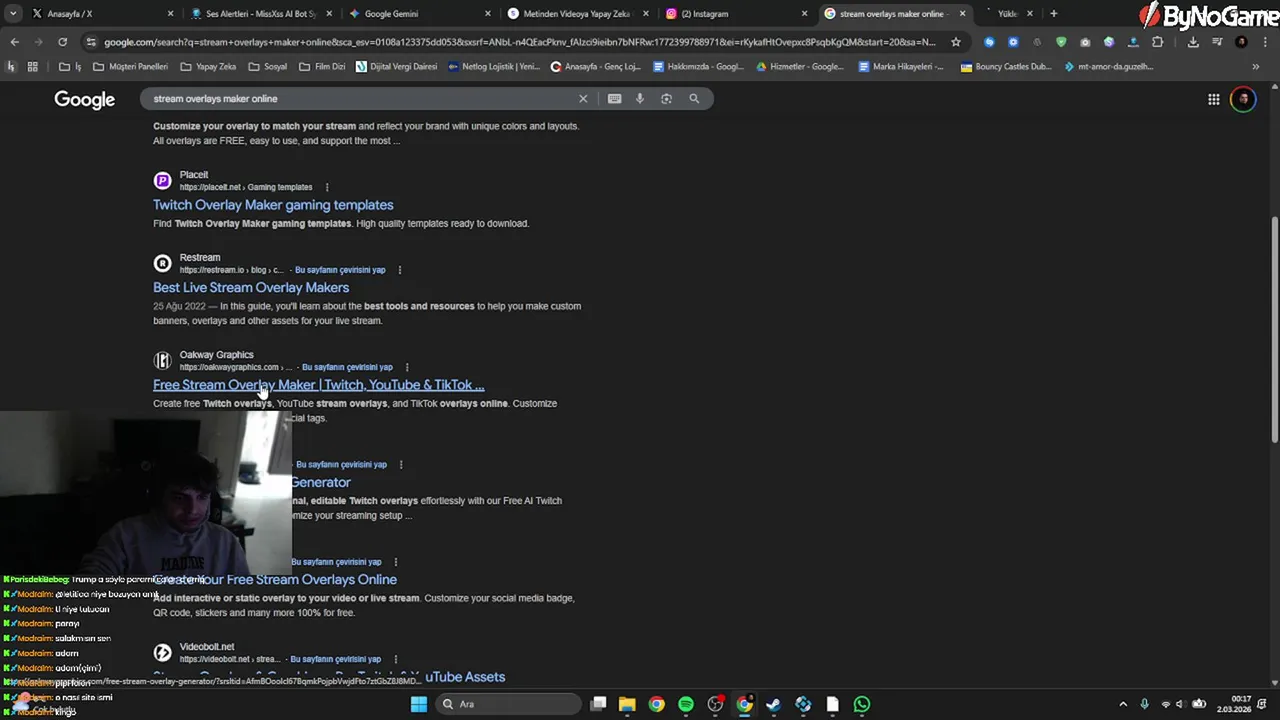1280x720 pixels.
Task: Close the Google Gemini tab
Action: 488,14
